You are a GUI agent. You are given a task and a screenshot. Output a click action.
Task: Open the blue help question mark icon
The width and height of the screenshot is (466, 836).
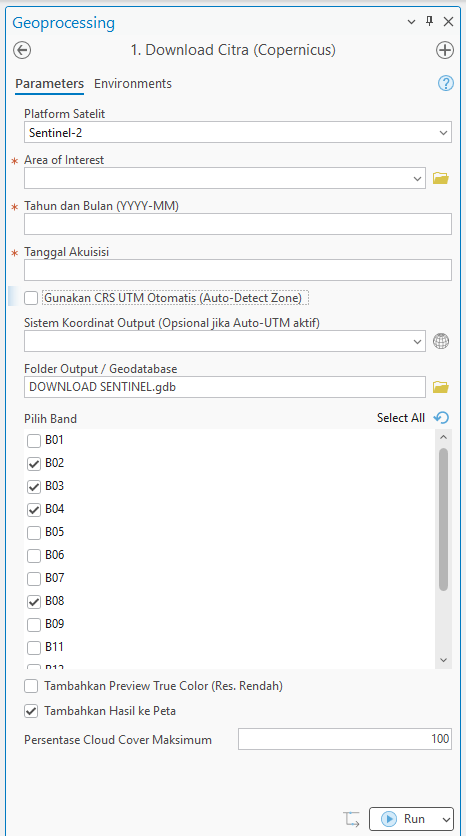[446, 83]
